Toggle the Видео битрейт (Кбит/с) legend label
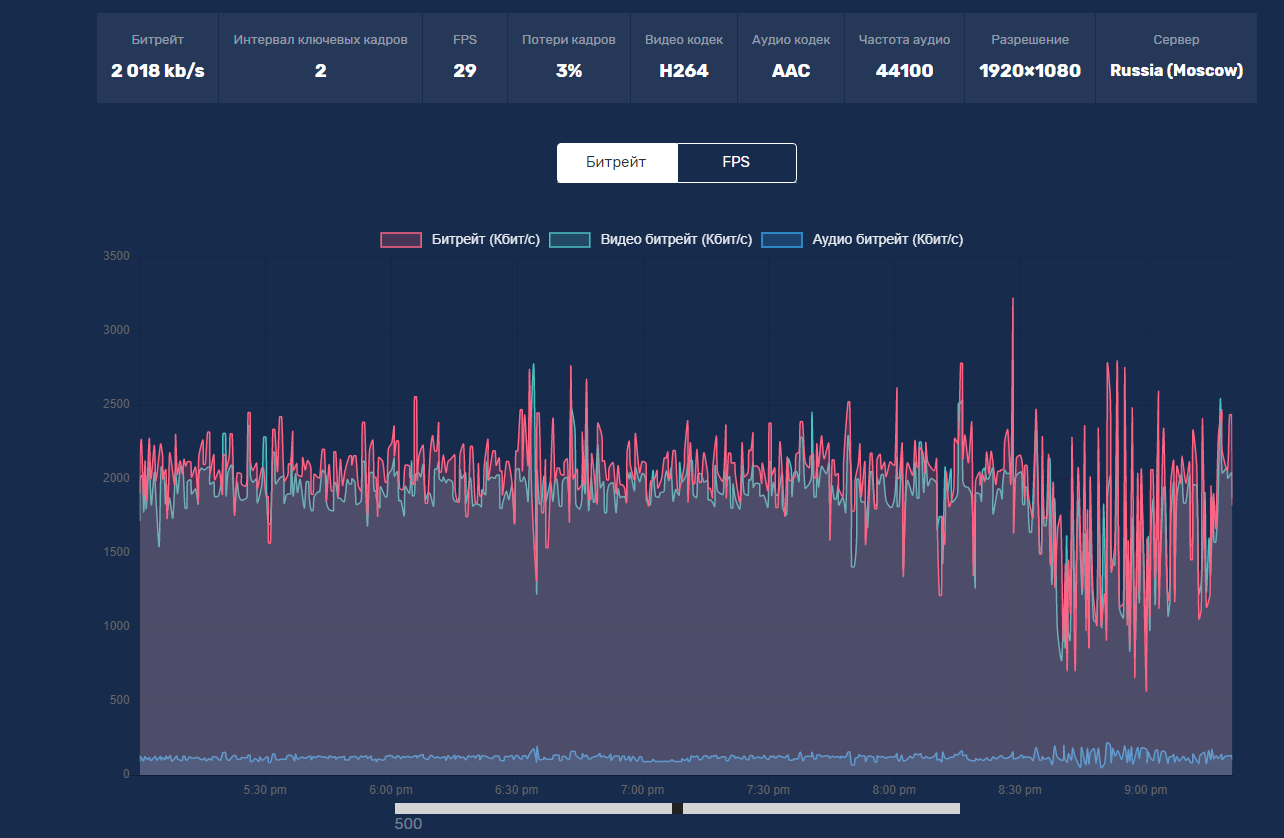This screenshot has height=838, width=1284. pyautogui.click(x=676, y=240)
